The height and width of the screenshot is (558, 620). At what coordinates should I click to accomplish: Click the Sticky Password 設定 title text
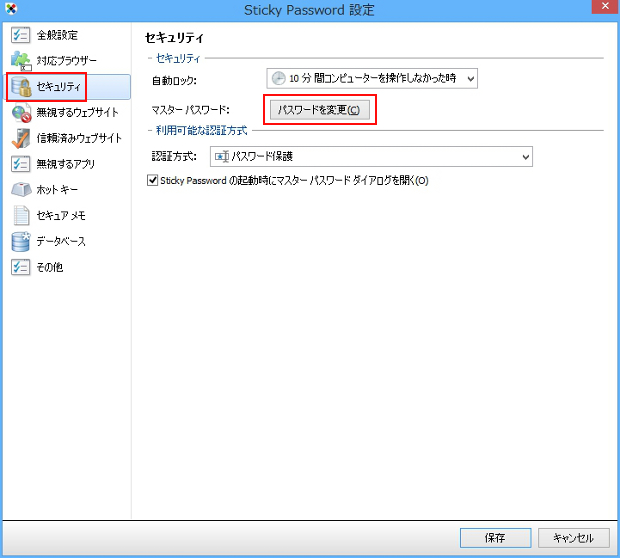coord(309,10)
